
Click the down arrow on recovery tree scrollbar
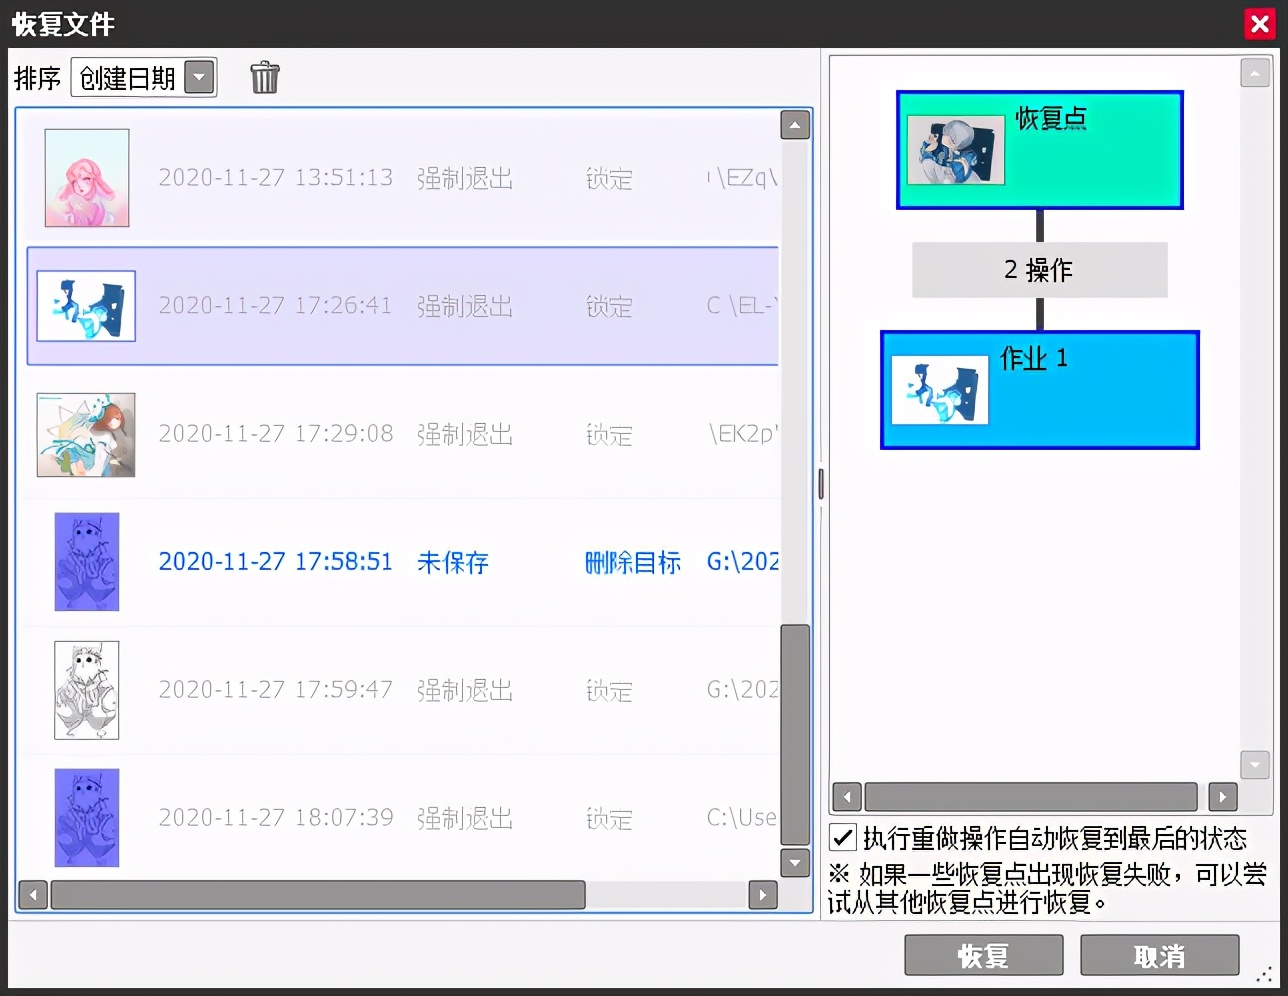[1254, 764]
